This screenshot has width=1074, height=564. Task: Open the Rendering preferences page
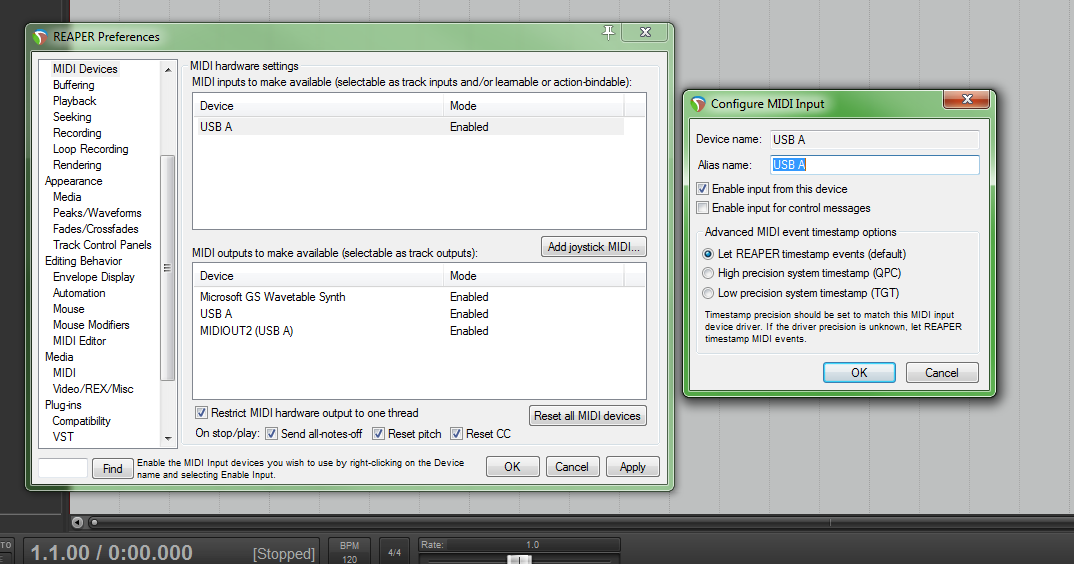77,165
